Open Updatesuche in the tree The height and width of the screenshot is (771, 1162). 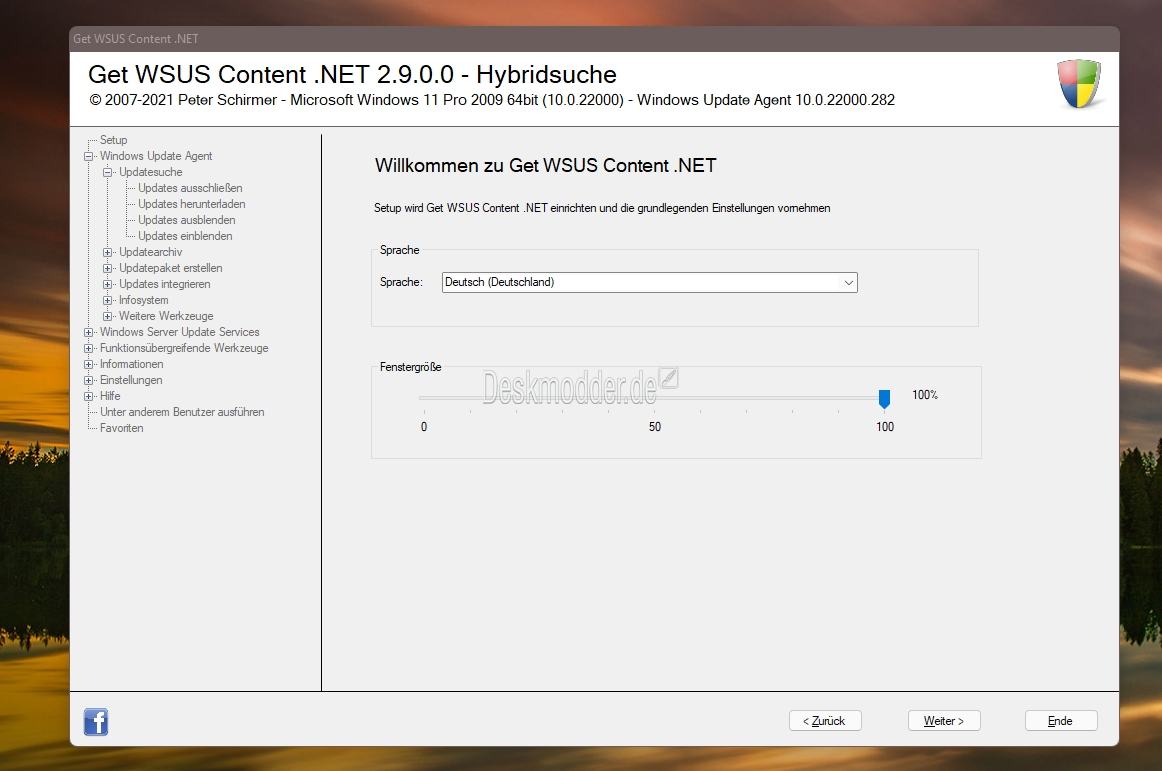pyautogui.click(x=150, y=172)
